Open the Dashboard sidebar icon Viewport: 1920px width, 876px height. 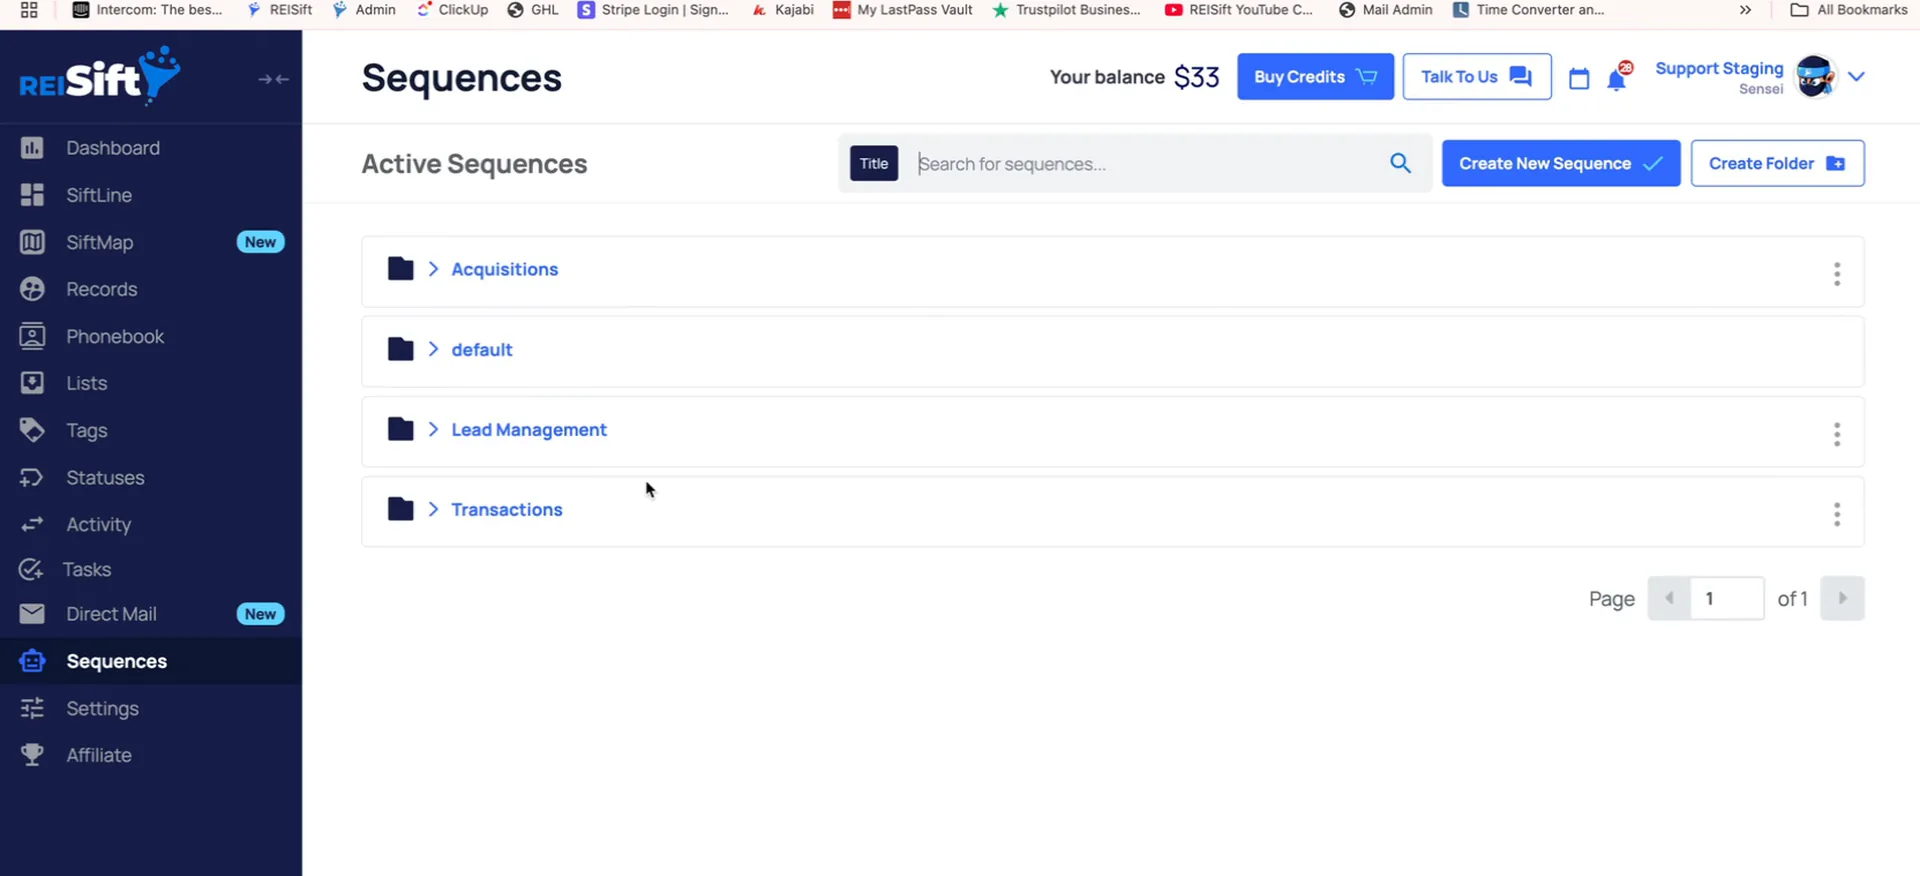tap(32, 148)
